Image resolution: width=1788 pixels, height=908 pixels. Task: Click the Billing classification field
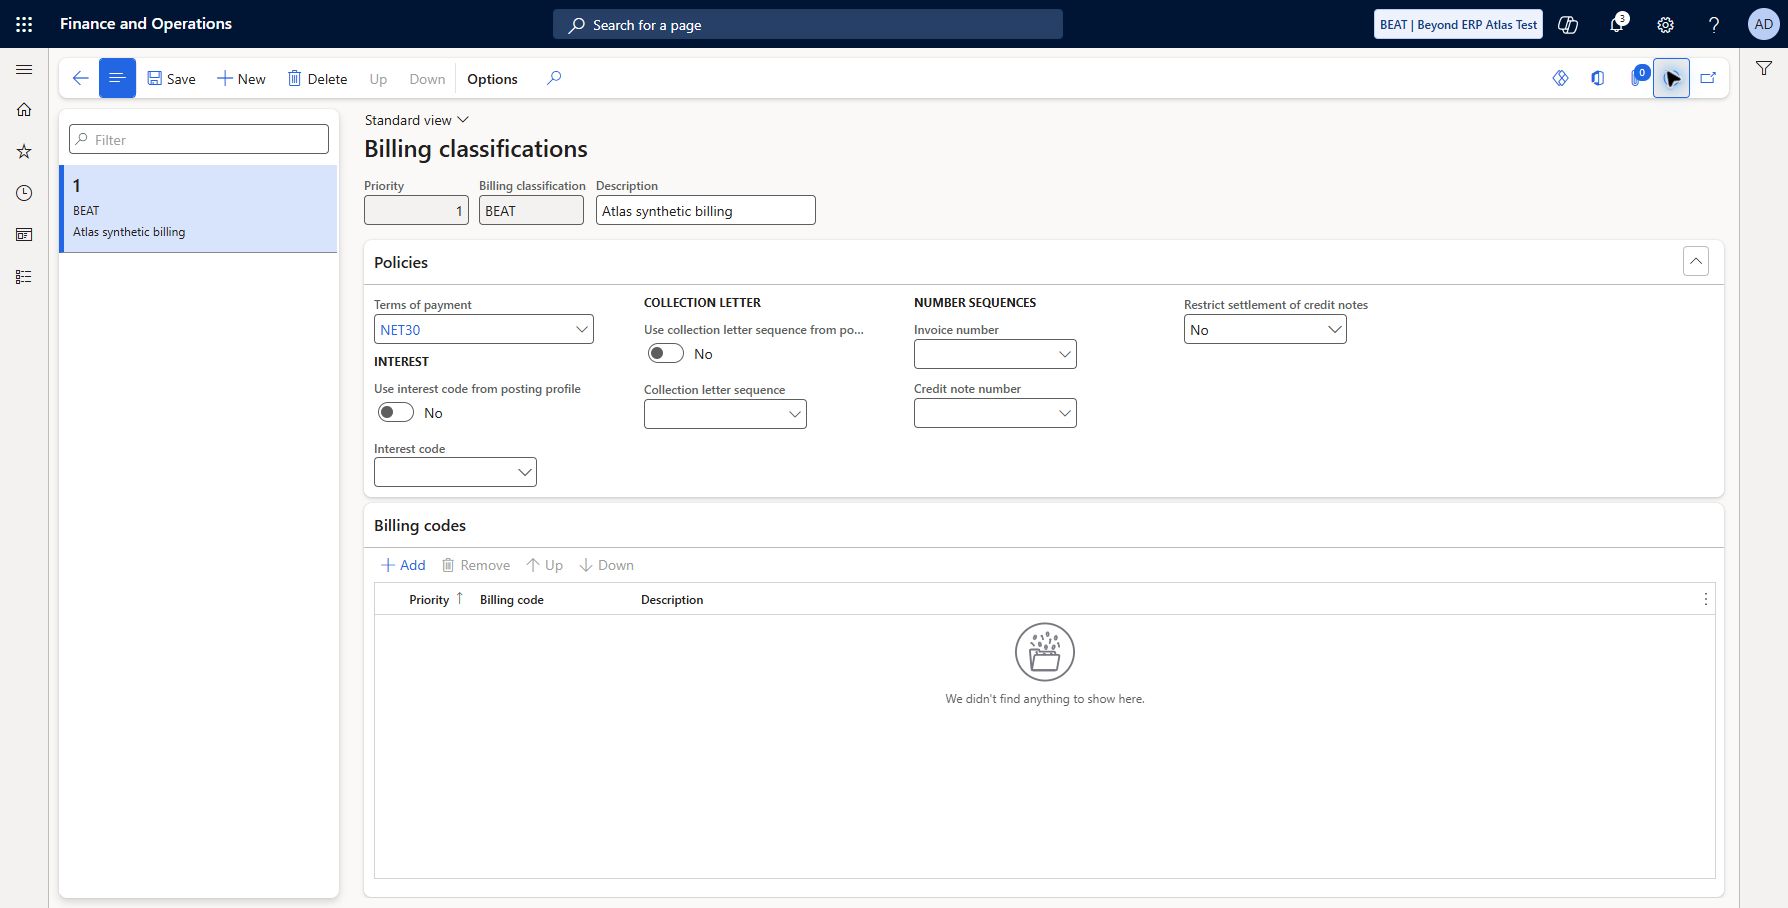point(531,210)
